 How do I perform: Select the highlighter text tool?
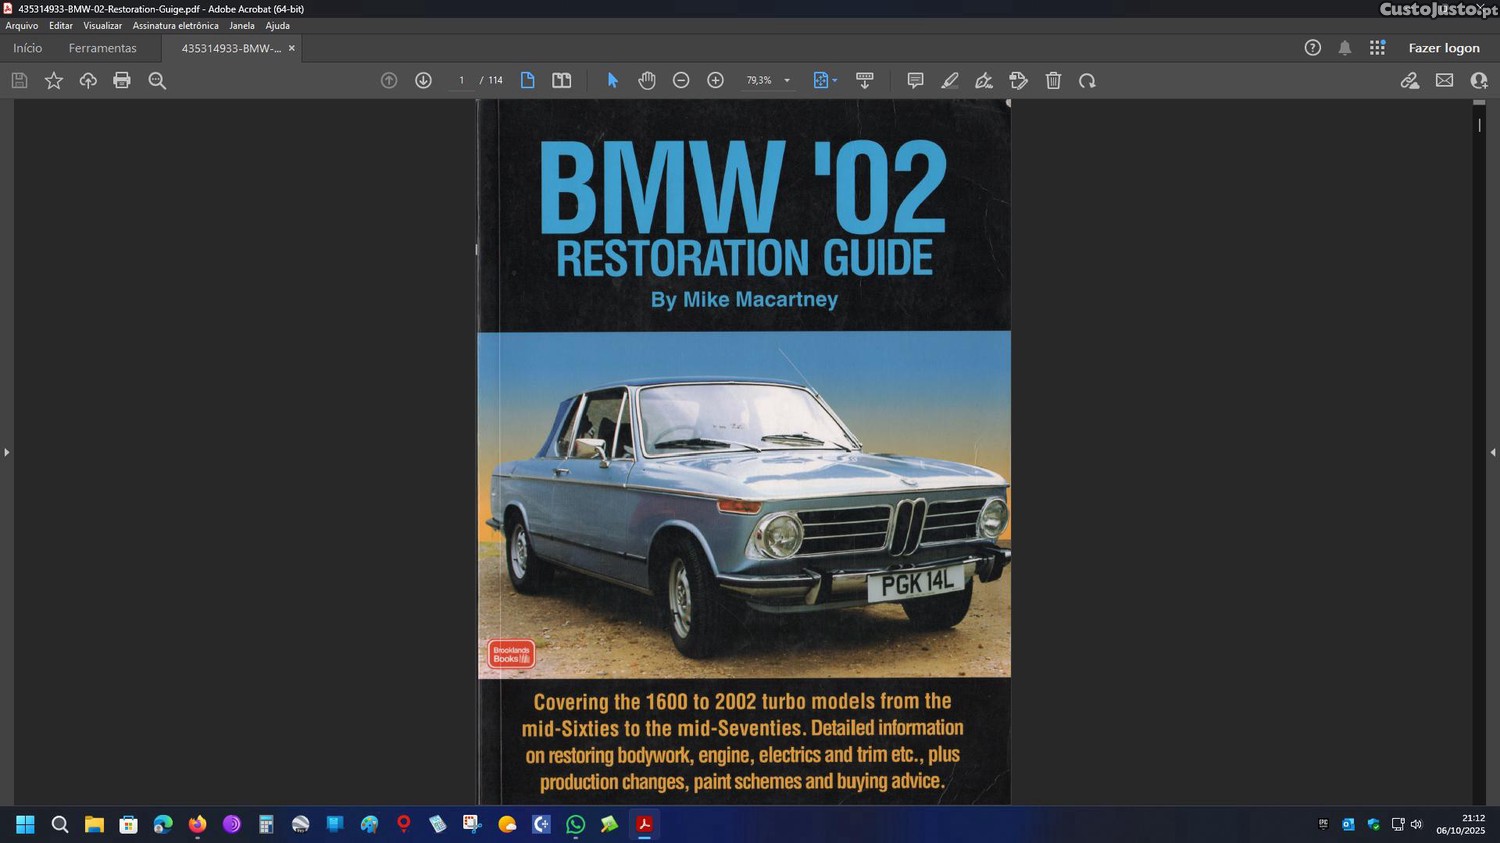(x=950, y=81)
